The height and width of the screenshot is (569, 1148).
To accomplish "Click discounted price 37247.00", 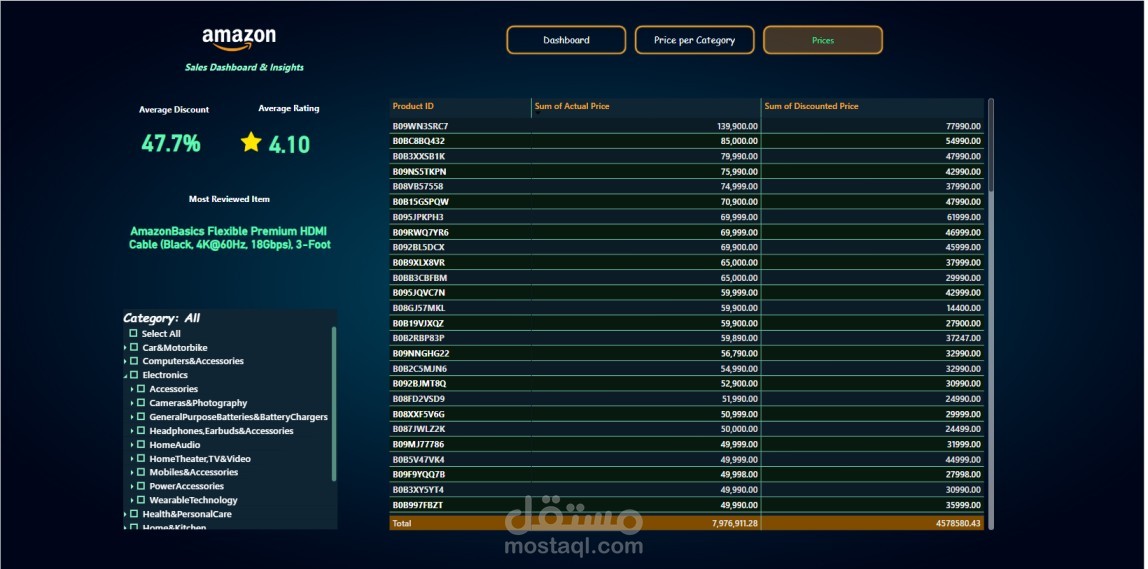I will (964, 338).
